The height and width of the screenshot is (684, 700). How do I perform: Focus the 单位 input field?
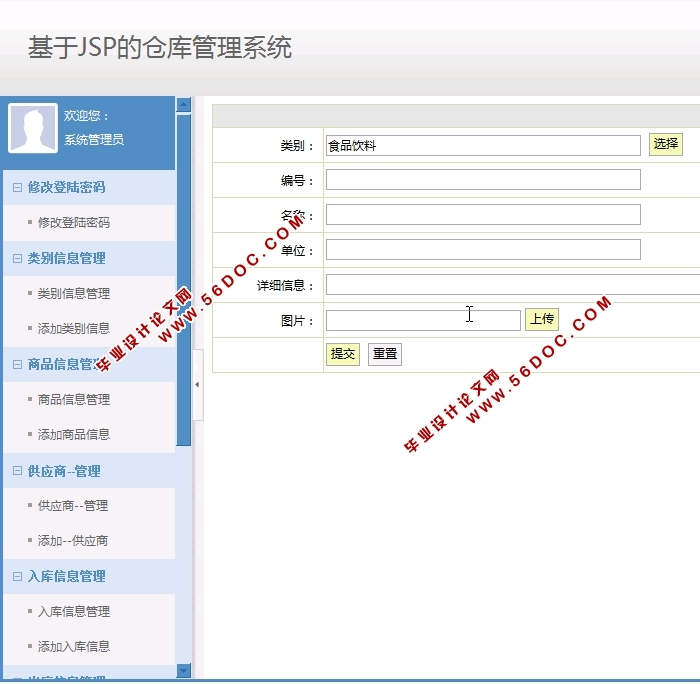tap(483, 250)
